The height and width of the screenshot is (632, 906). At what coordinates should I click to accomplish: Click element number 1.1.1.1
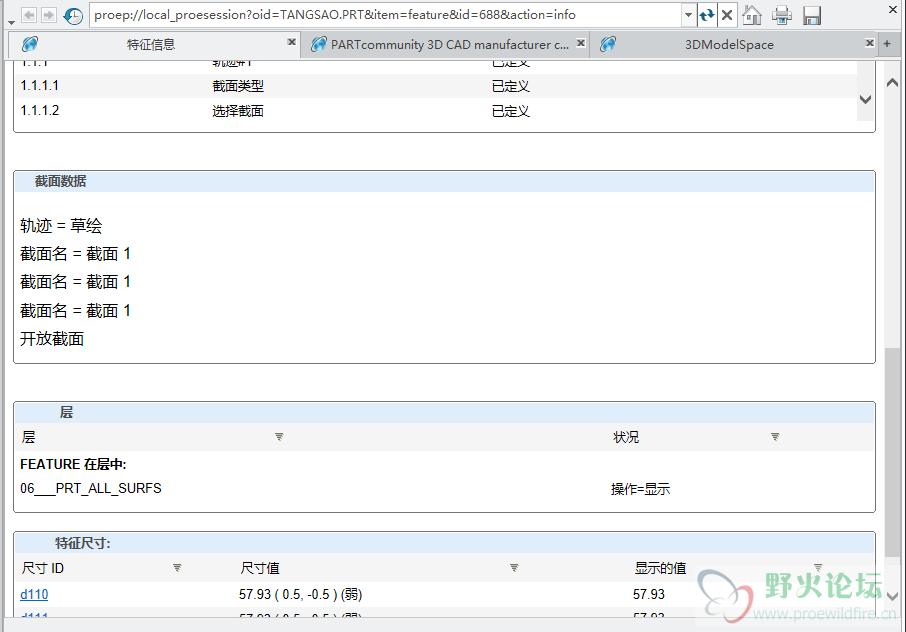point(40,86)
